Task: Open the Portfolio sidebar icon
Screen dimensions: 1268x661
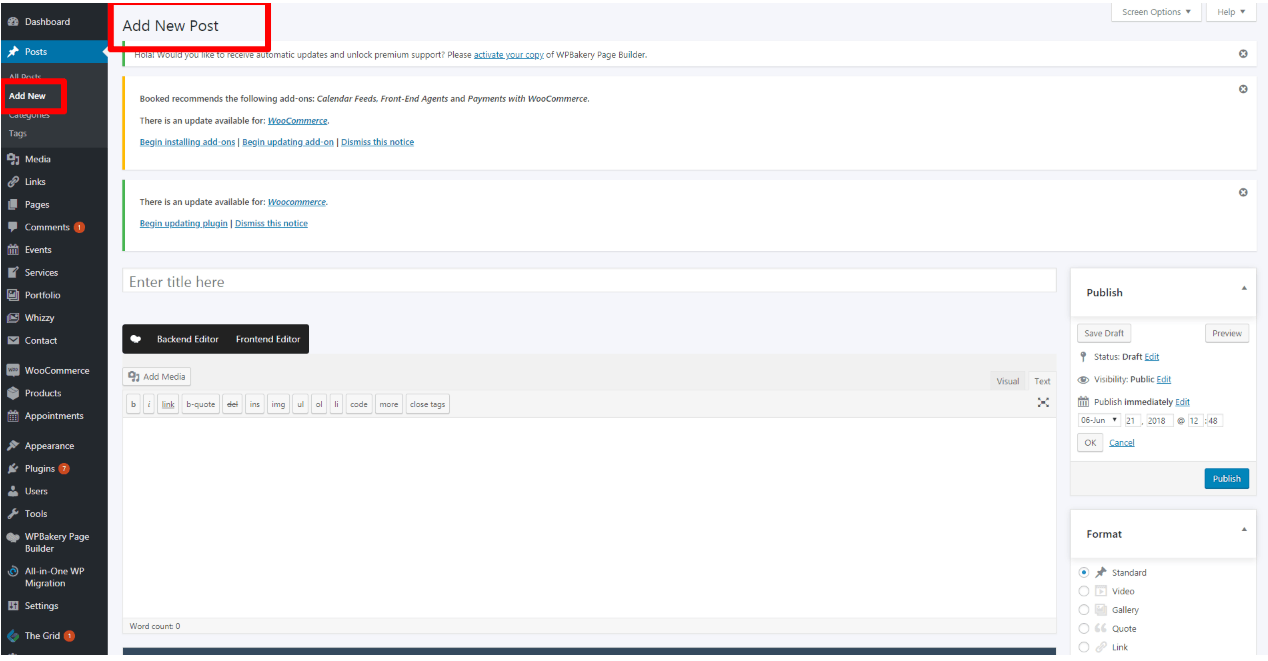Action: 13,295
